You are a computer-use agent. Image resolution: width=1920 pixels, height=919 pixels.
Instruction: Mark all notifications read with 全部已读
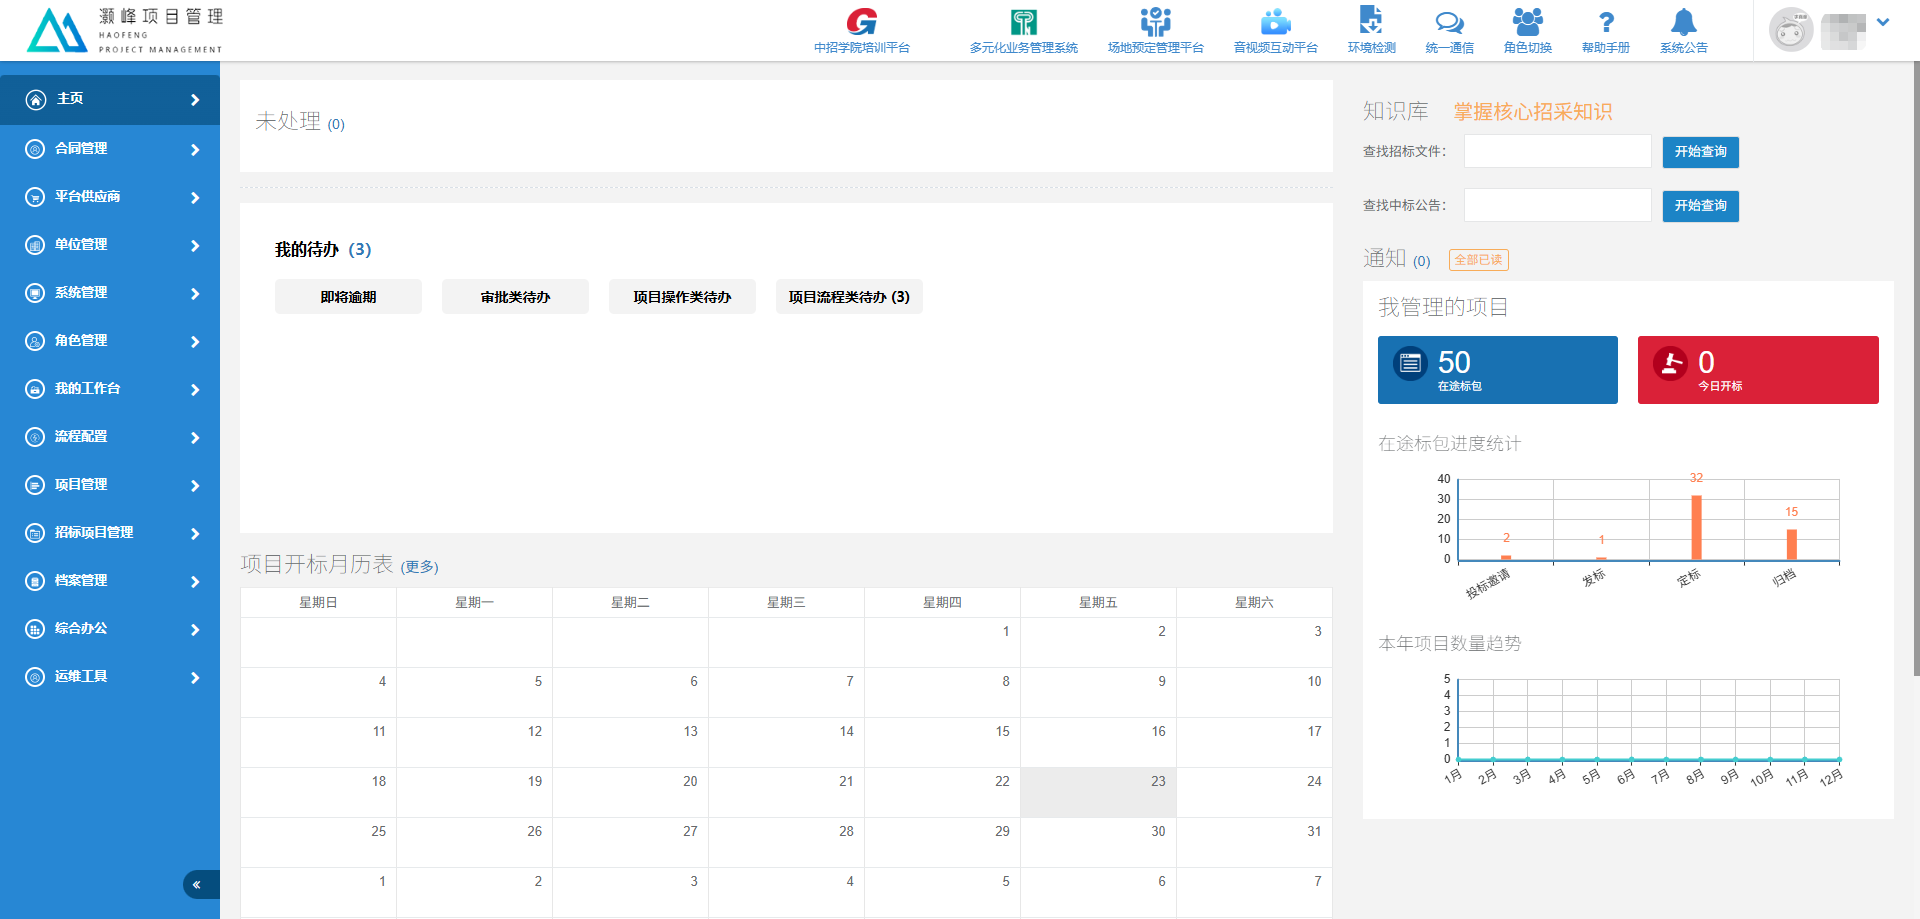pyautogui.click(x=1478, y=260)
